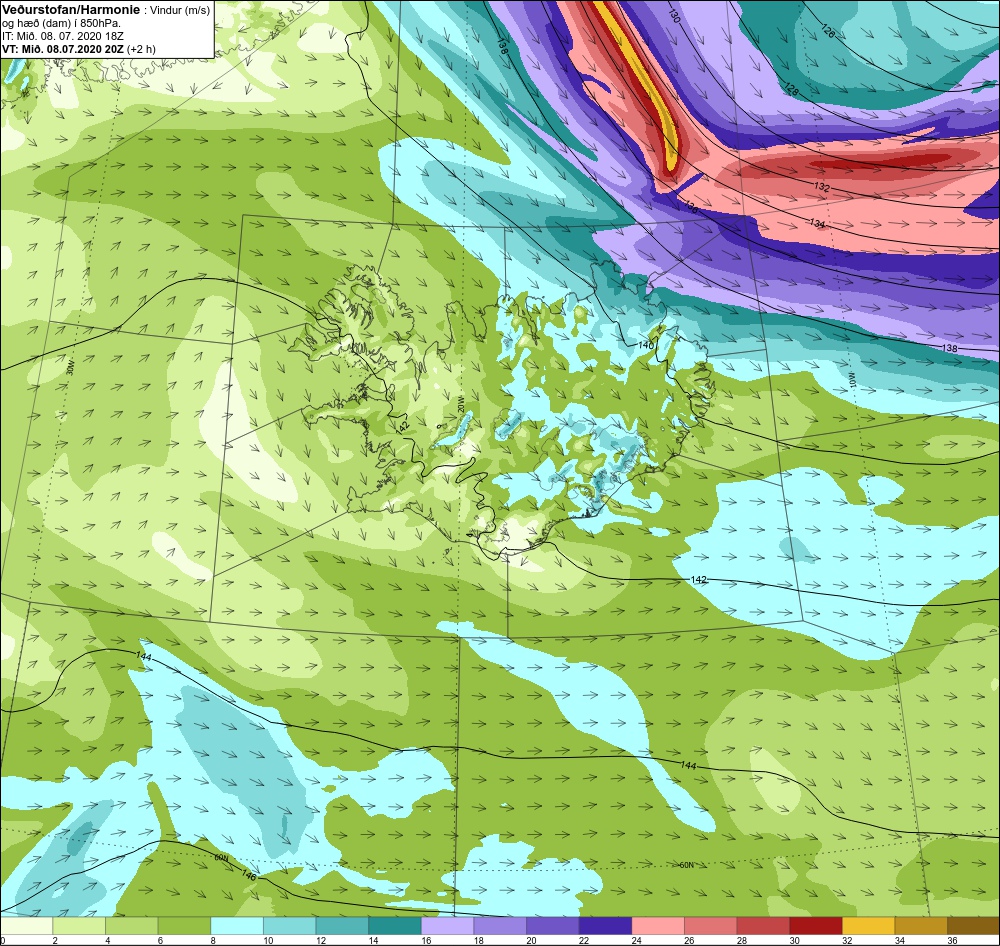Click the 10–12 m/s aqua legend swatch
The width and height of the screenshot is (1000, 946).
click(x=290, y=926)
